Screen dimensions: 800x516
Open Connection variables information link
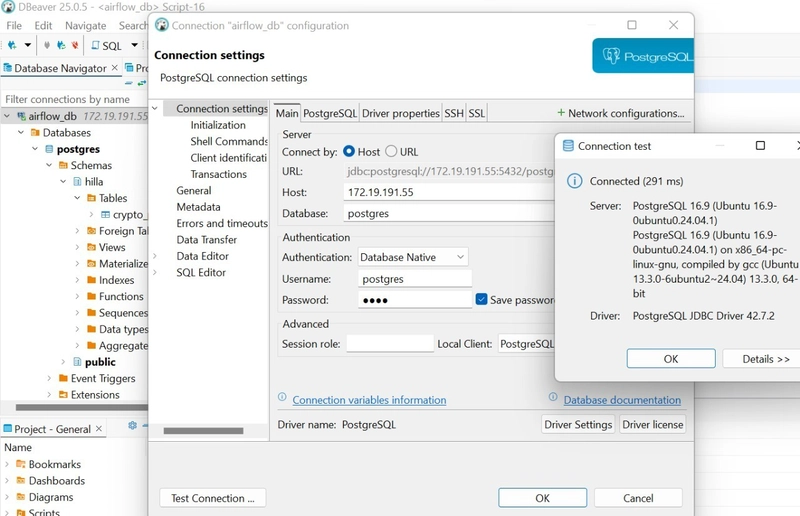click(369, 400)
